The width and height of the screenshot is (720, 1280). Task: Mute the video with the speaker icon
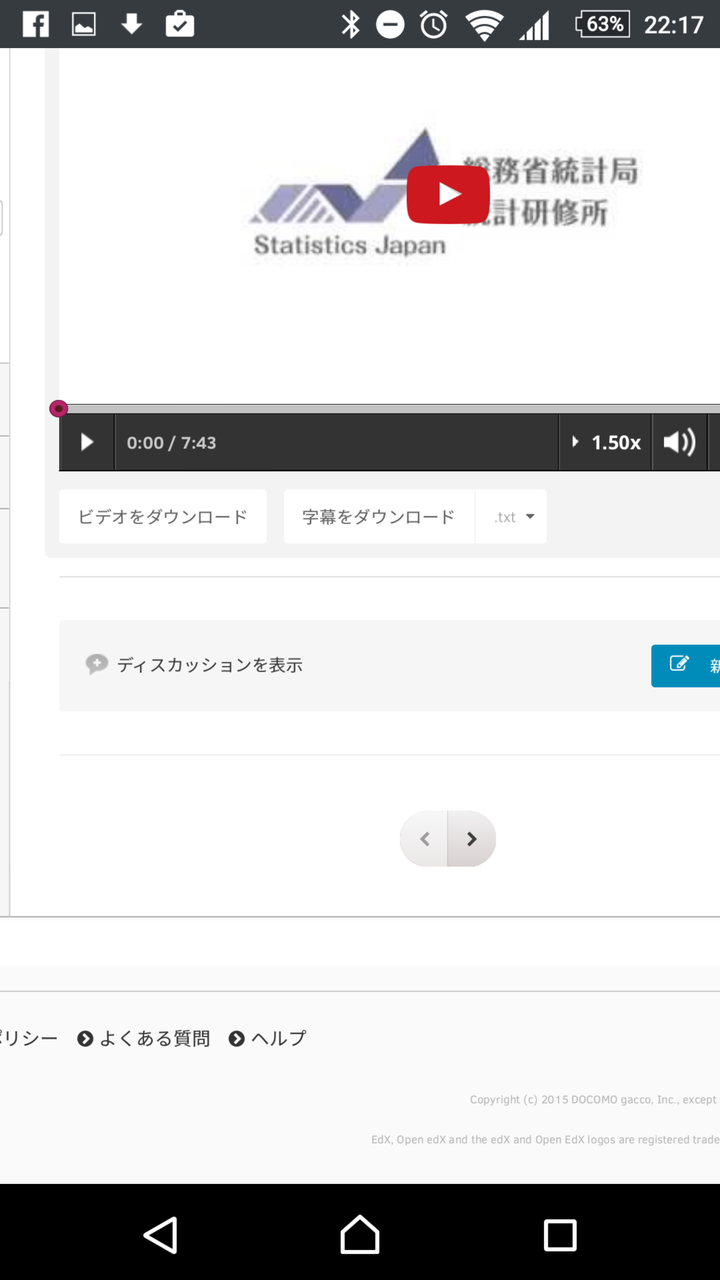[x=680, y=442]
